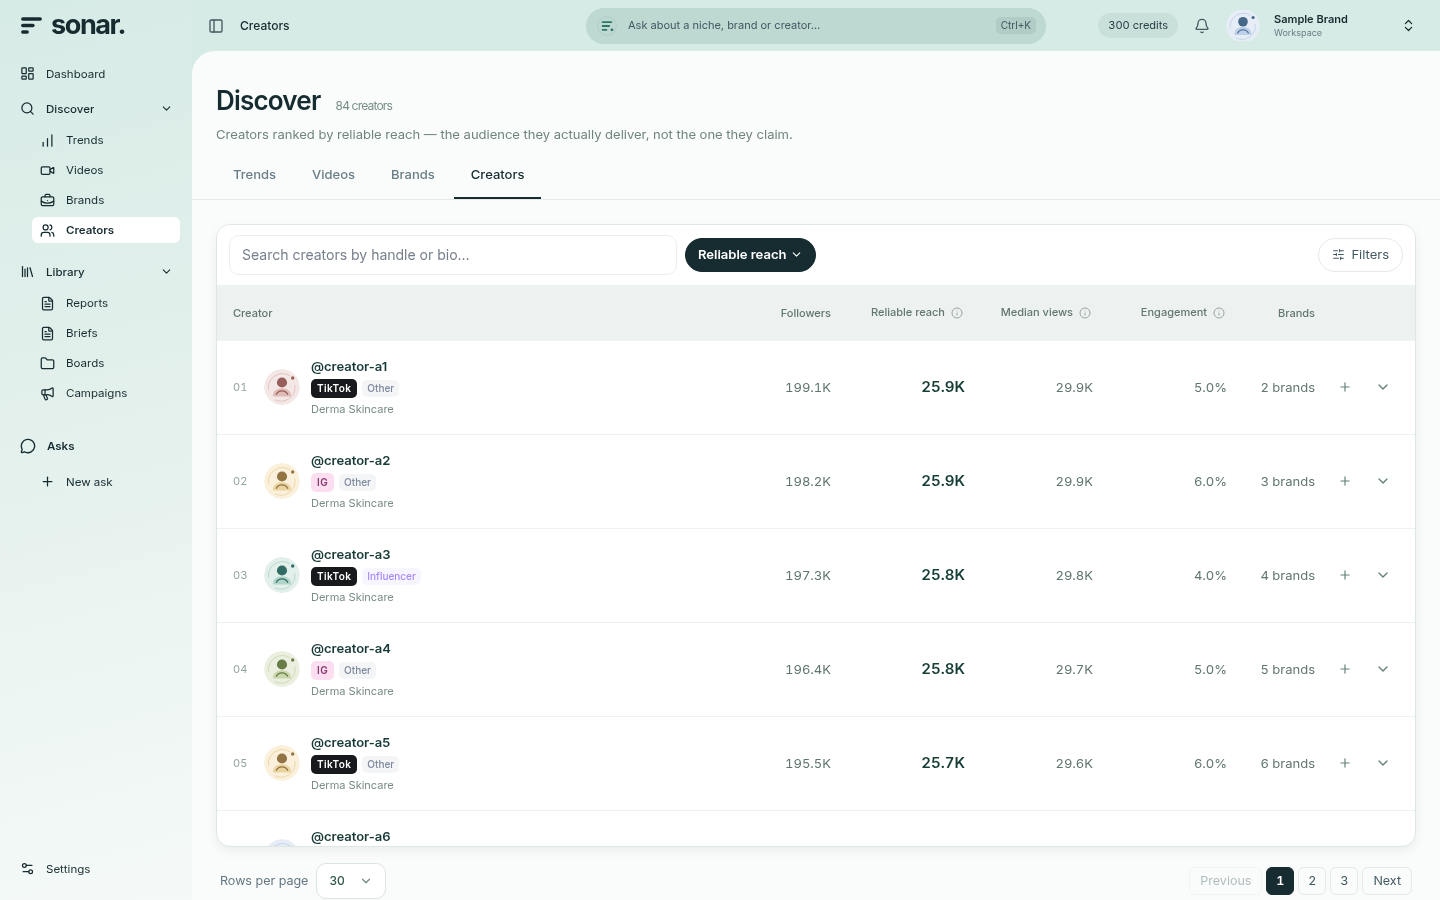Open Campaigns in sidebar
This screenshot has height=900, width=1440.
click(106, 393)
